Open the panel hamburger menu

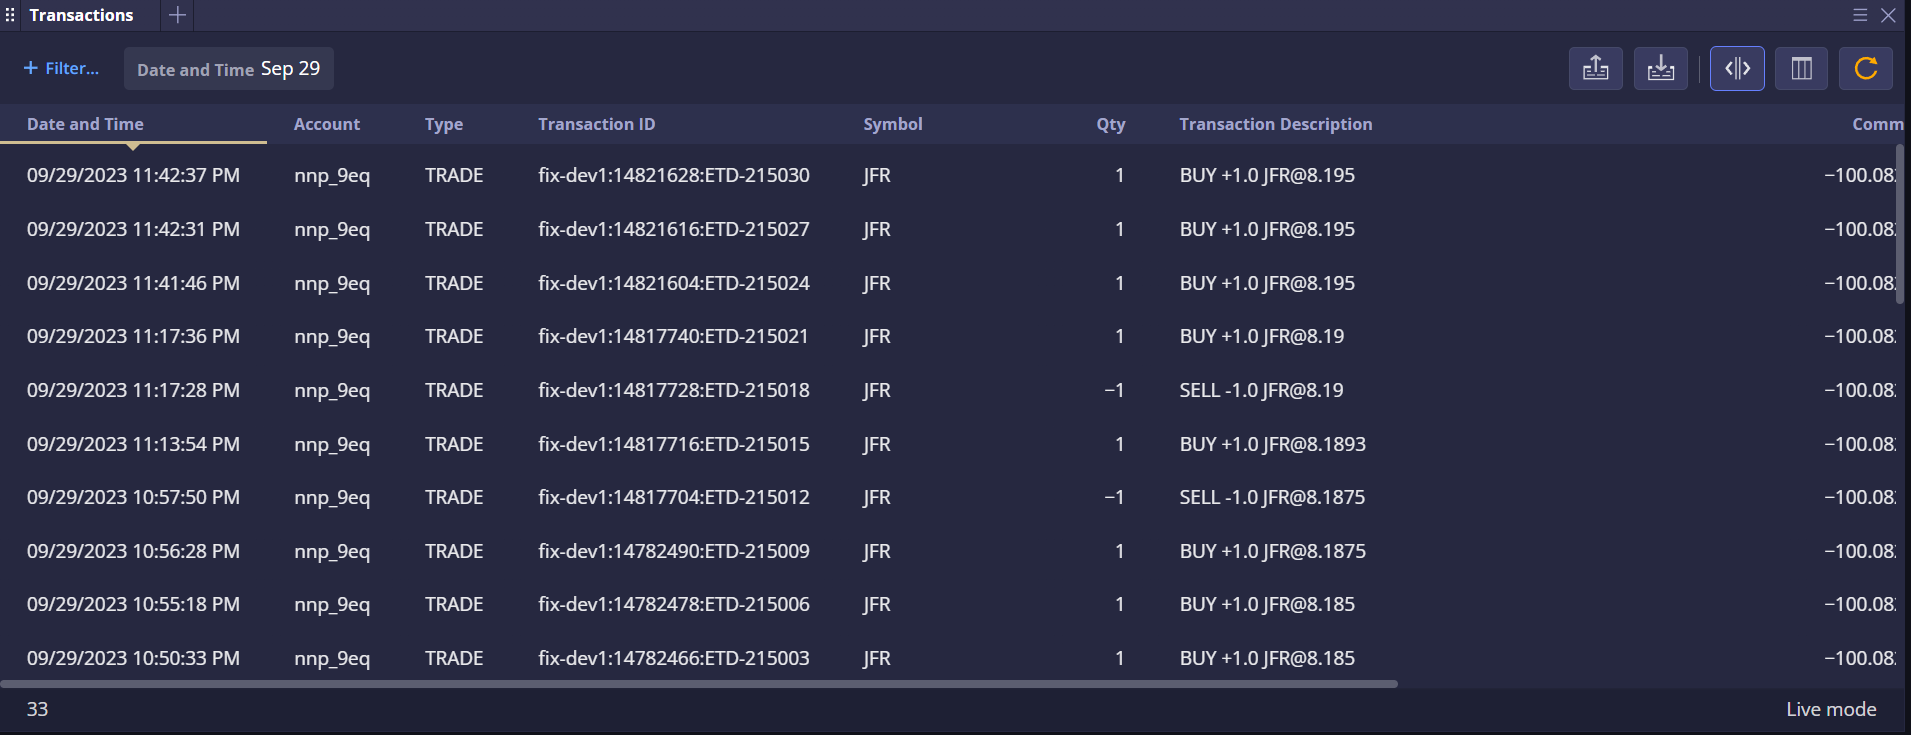(1859, 15)
